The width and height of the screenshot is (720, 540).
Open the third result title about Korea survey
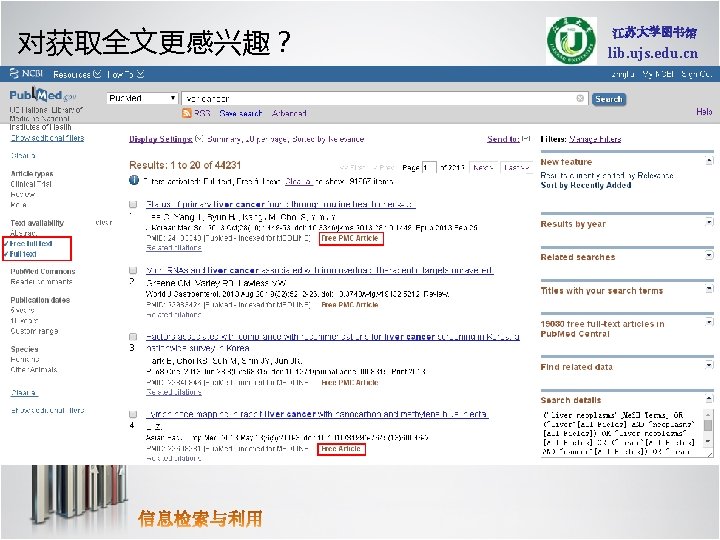click(333, 343)
